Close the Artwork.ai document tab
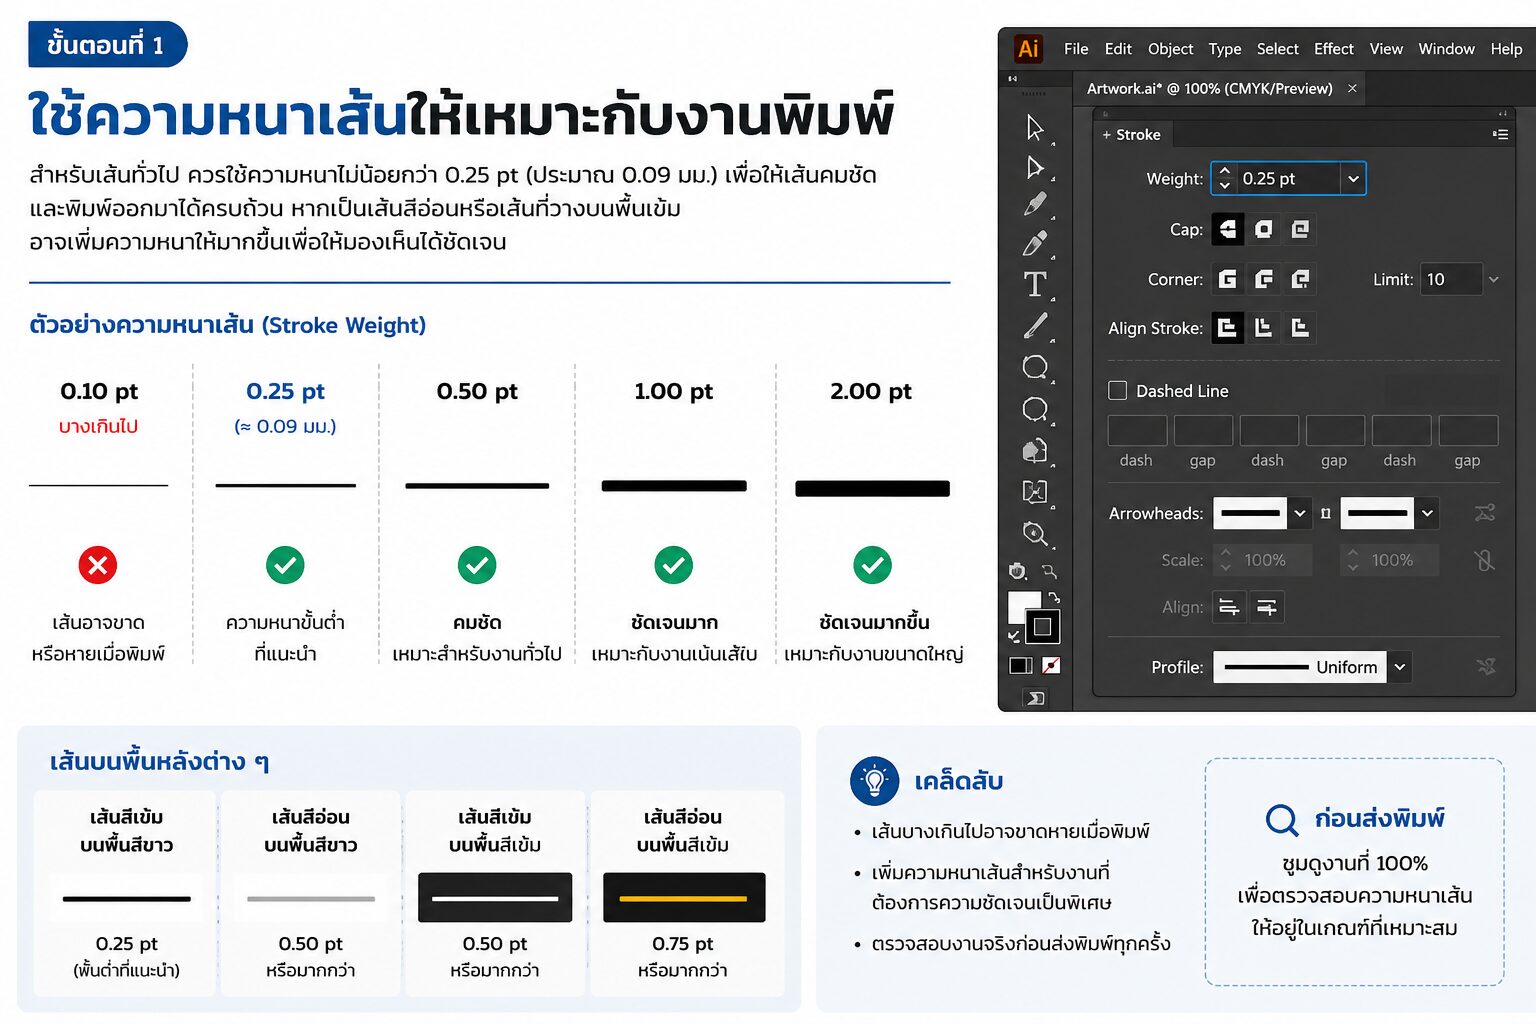 pos(1352,88)
